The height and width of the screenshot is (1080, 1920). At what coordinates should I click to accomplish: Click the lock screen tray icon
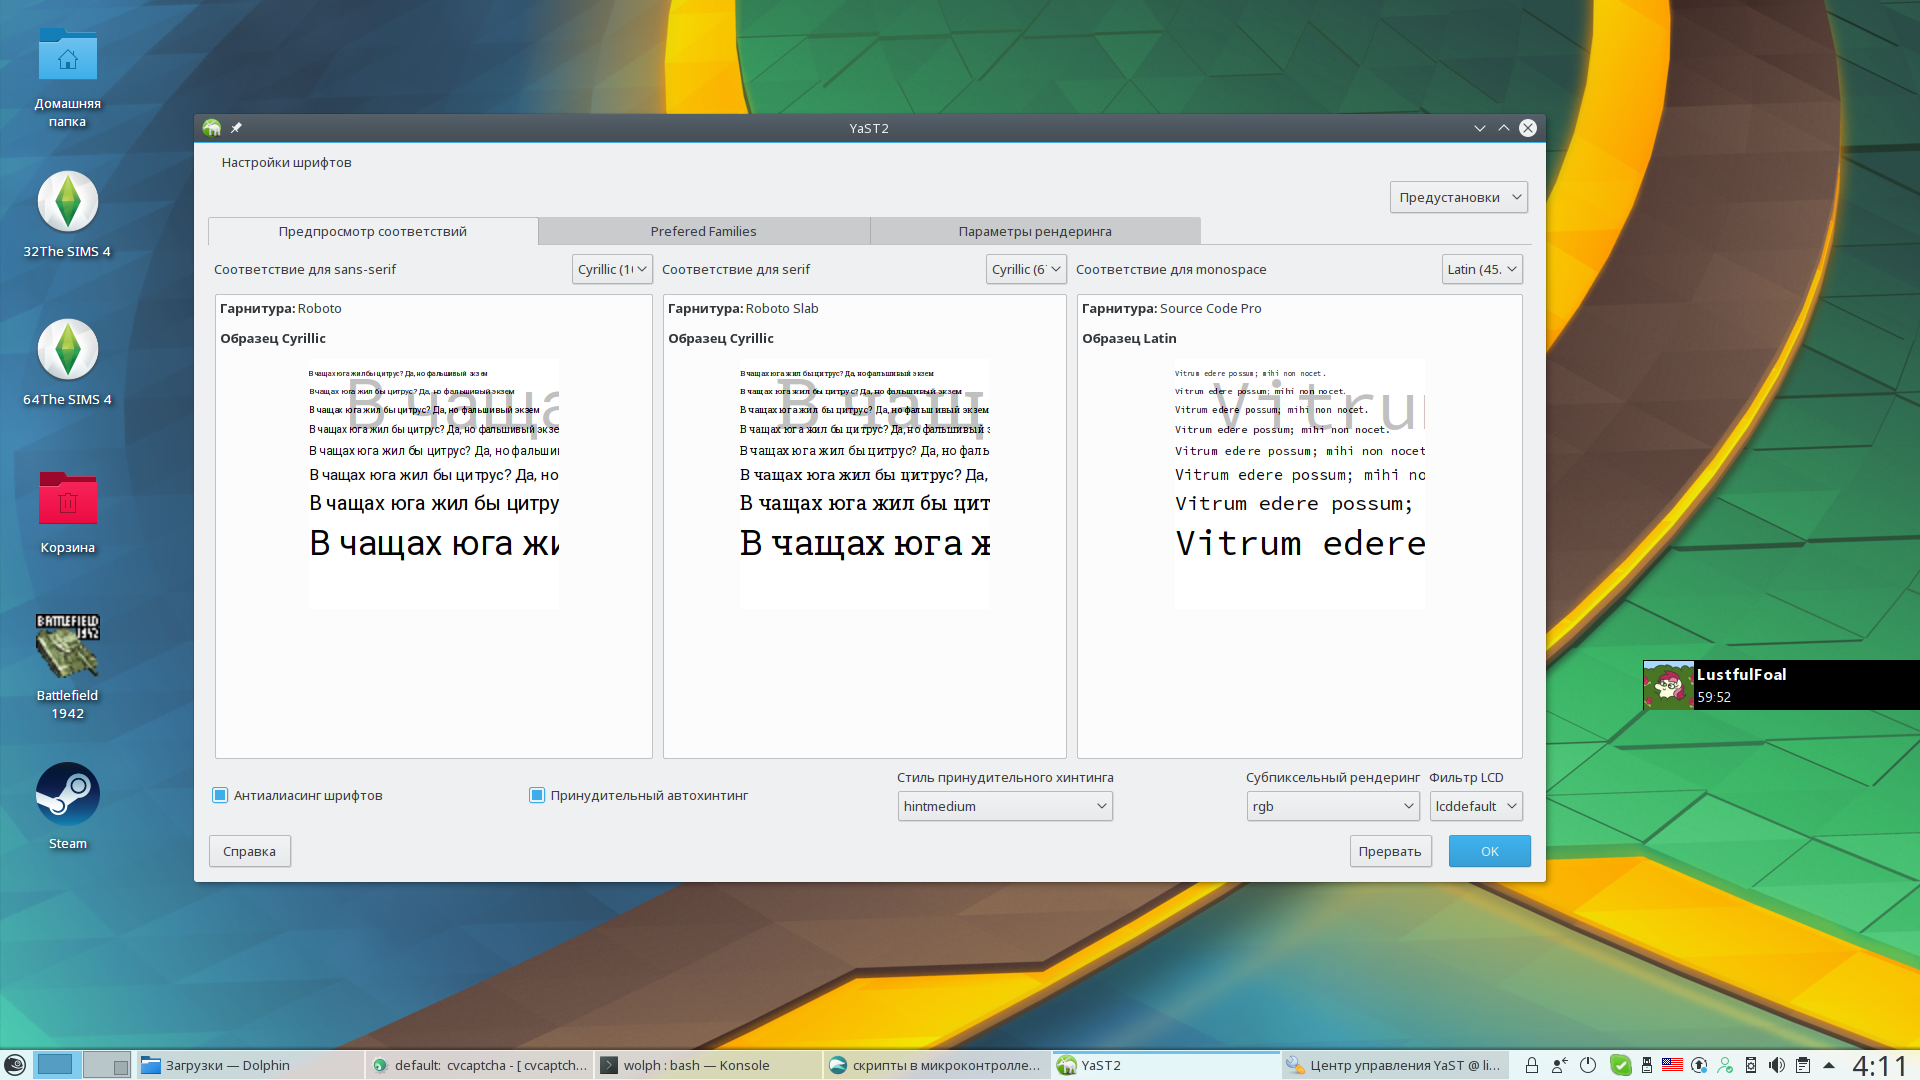point(1531,1065)
